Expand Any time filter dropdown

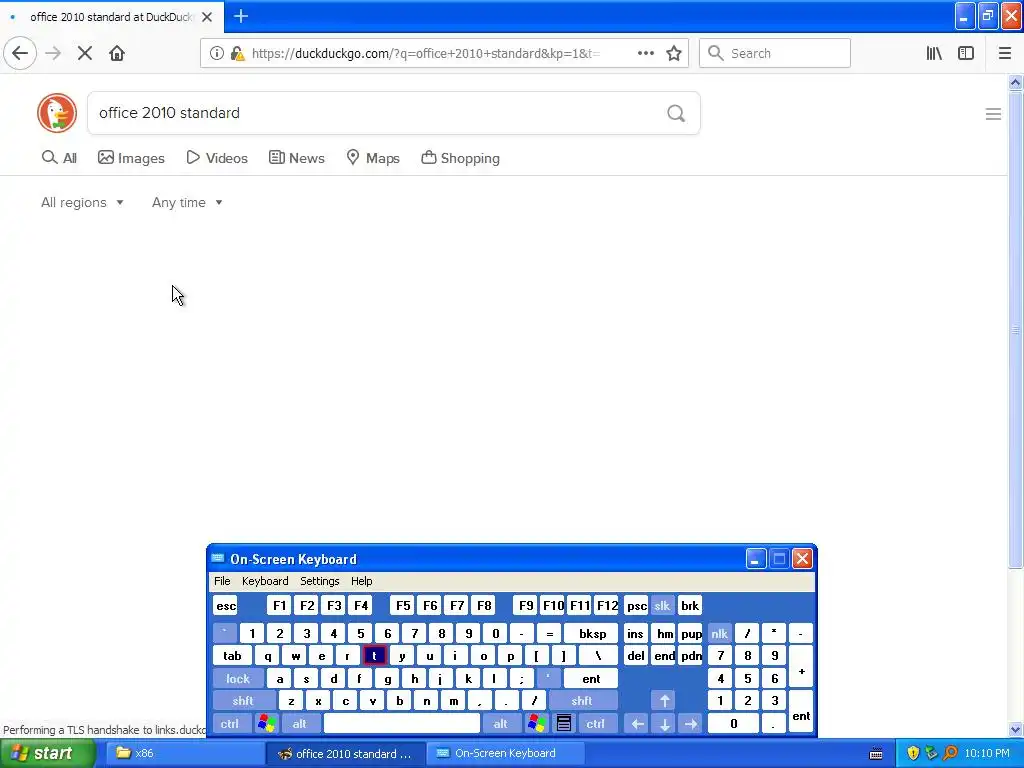point(187,202)
